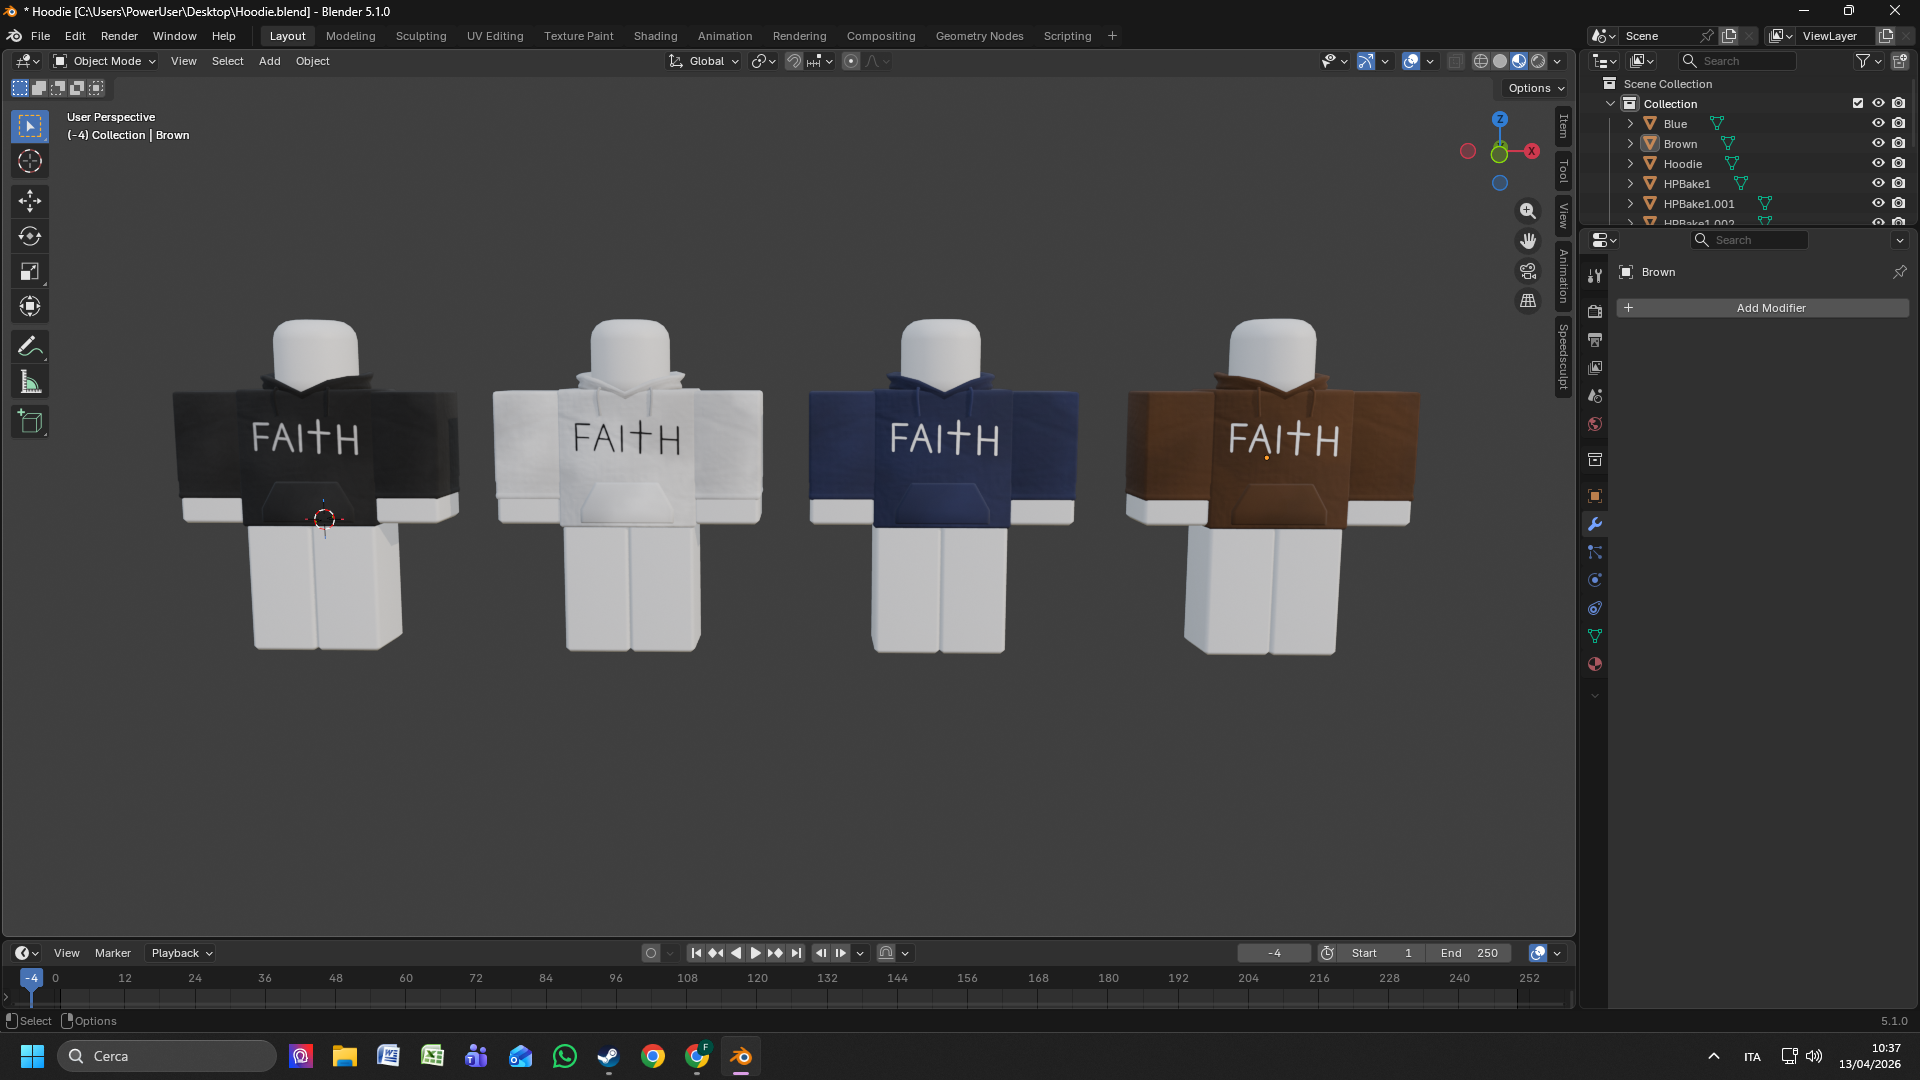This screenshot has height=1080, width=1920.
Task: Open the Playback menu in the timeline
Action: [x=179, y=953]
